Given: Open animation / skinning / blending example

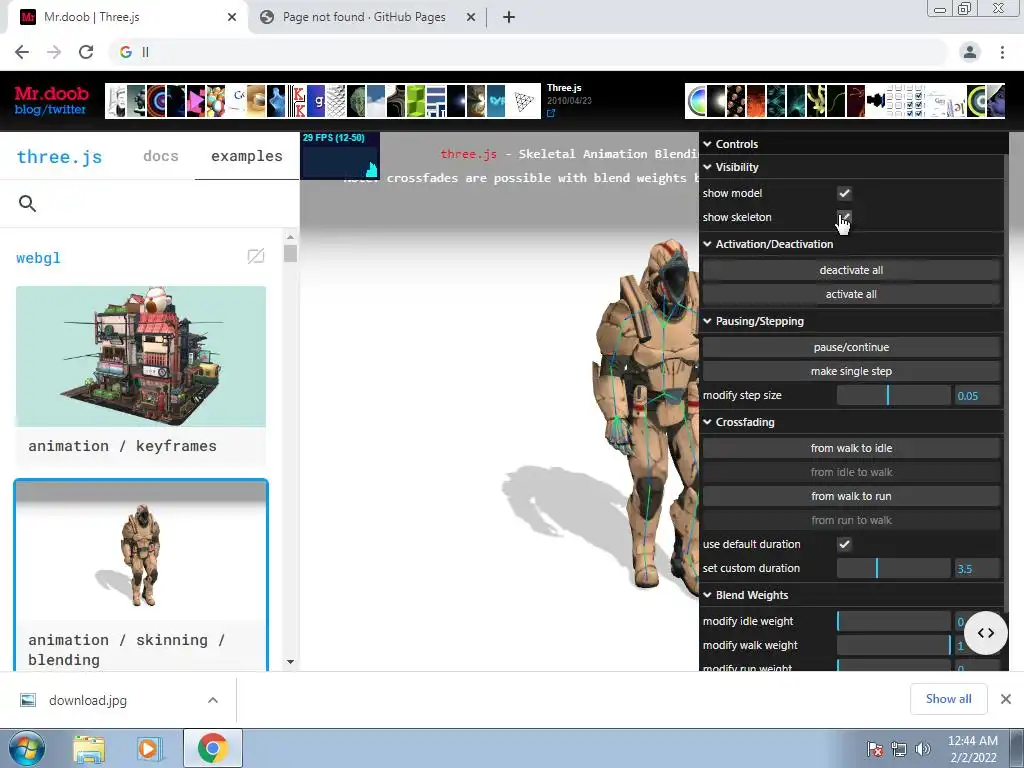Looking at the screenshot, I should (x=141, y=576).
